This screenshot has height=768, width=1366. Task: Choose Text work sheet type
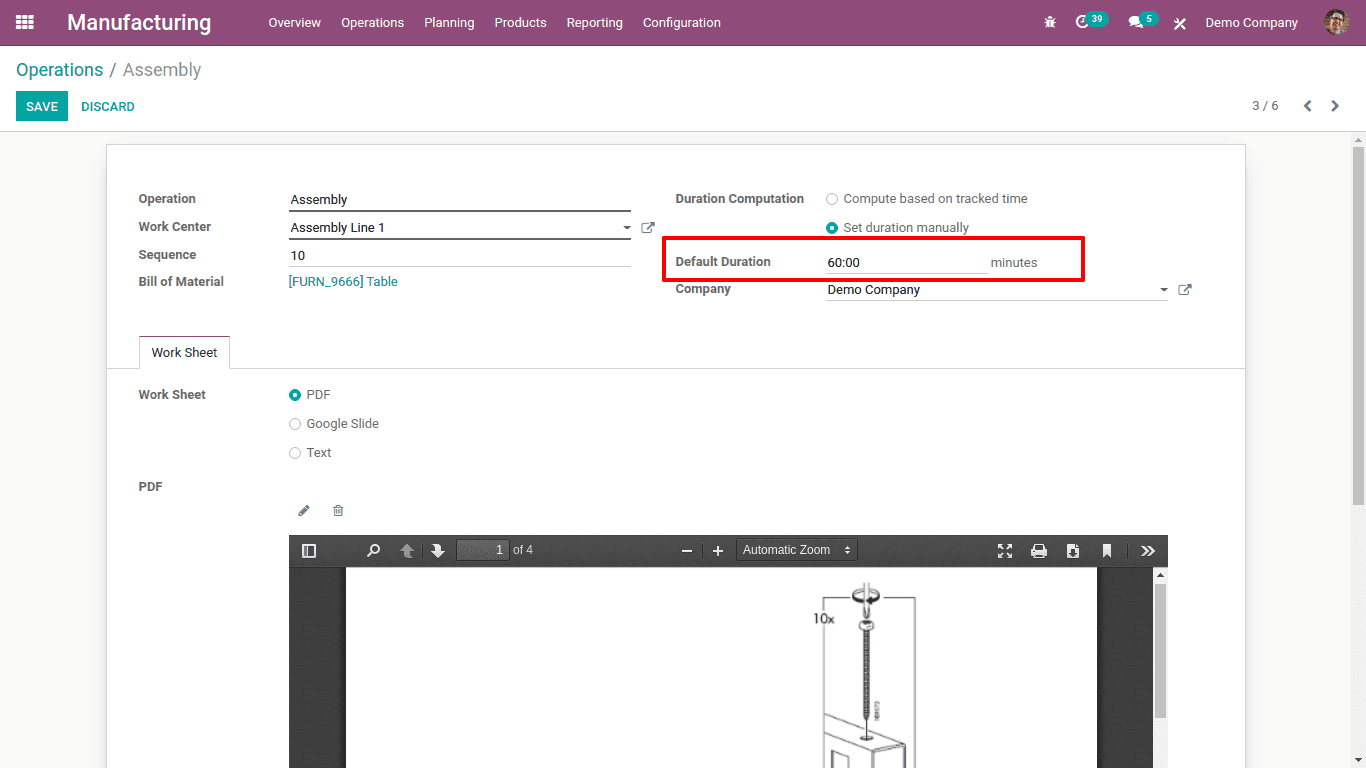point(295,453)
